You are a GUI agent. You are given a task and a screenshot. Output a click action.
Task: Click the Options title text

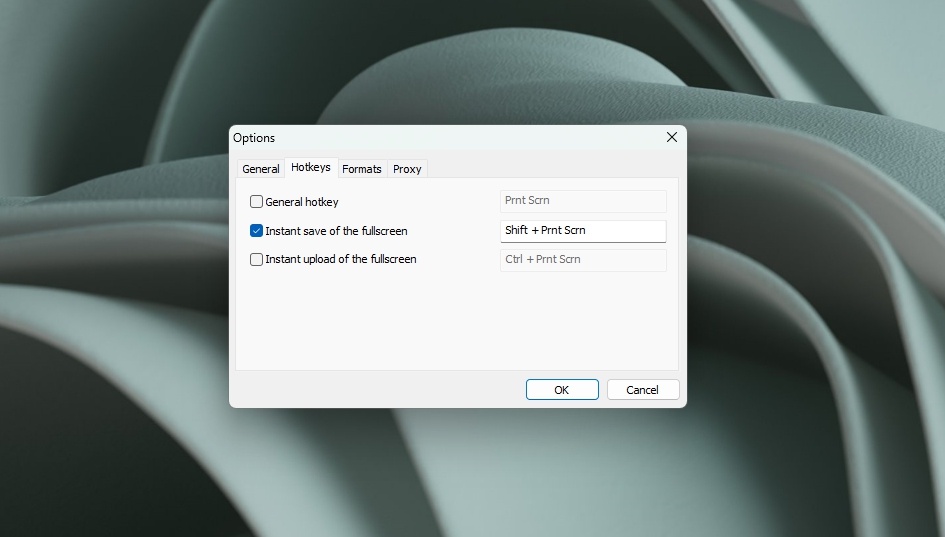(x=254, y=137)
